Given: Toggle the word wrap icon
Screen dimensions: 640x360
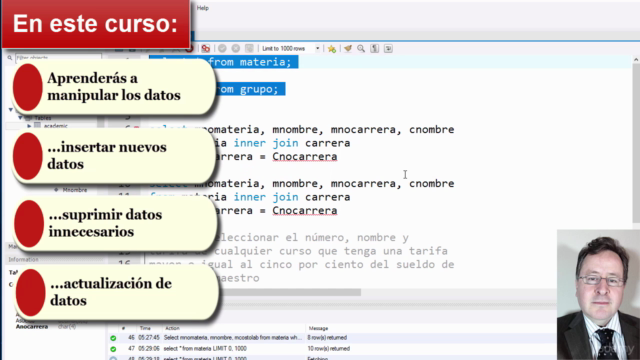Looking at the screenshot, I should pos(388,49).
